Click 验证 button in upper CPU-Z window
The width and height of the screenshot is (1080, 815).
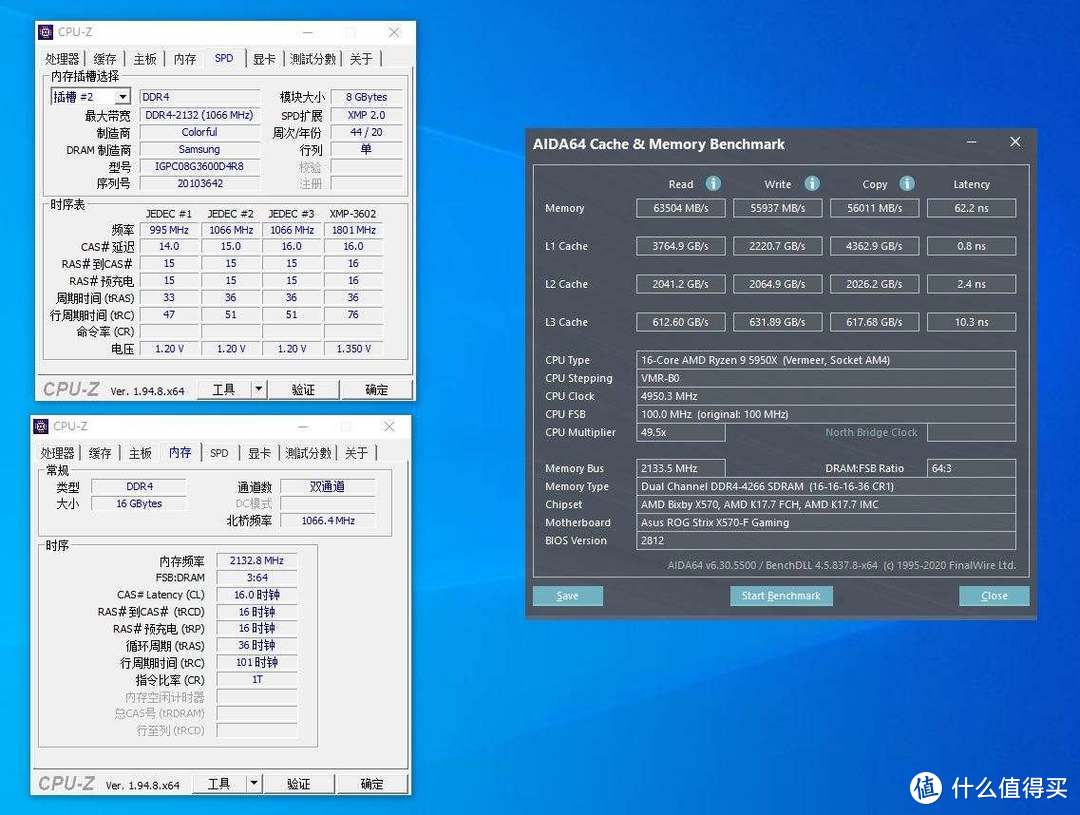coord(303,389)
